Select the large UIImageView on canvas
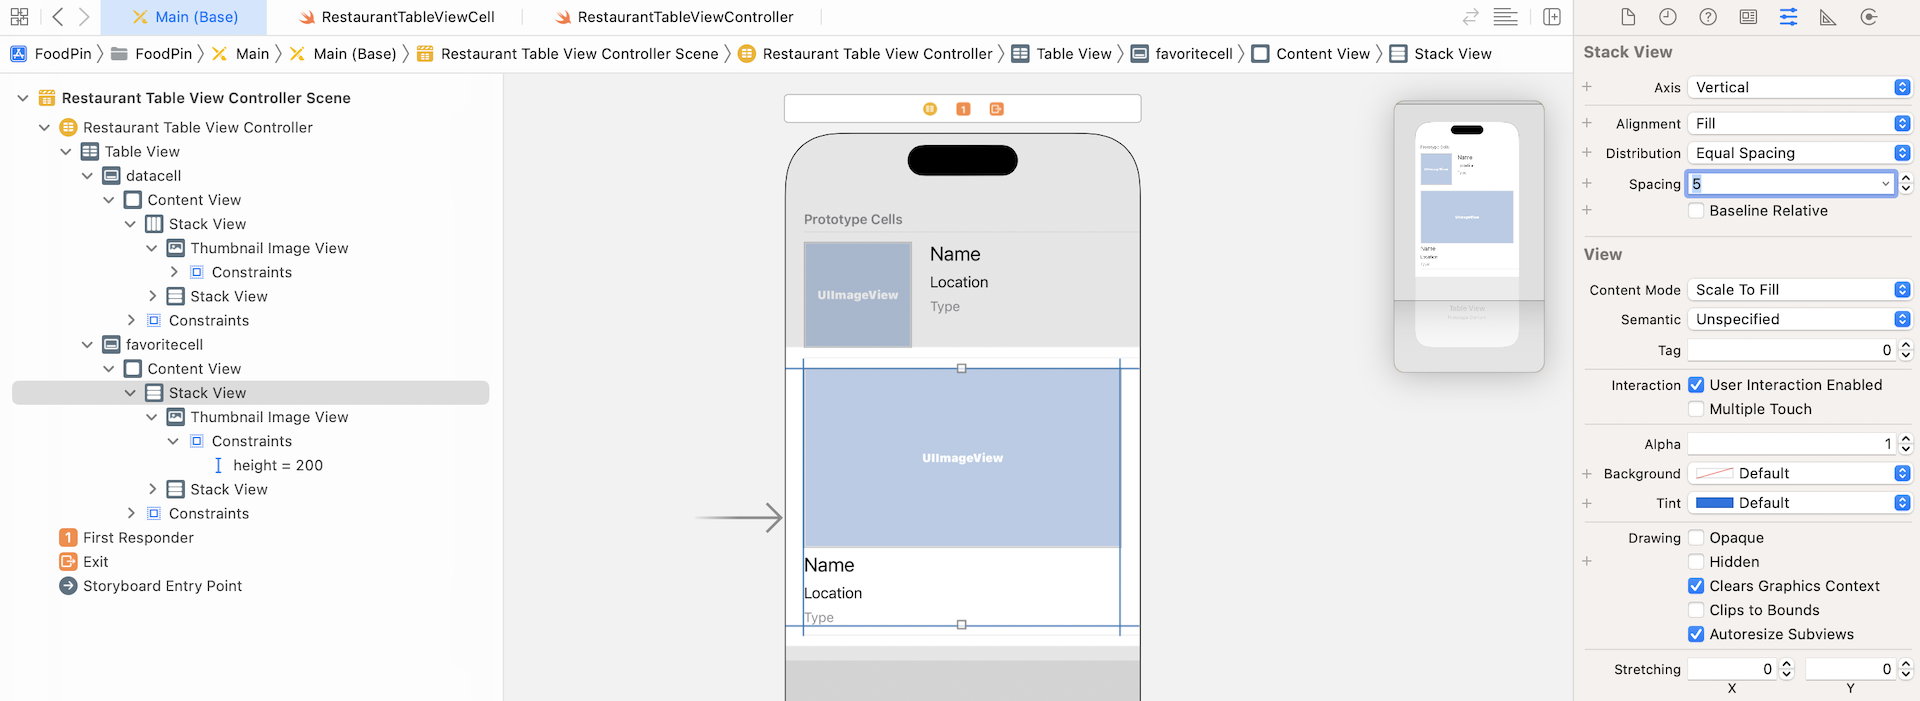The image size is (1920, 701). tap(962, 458)
